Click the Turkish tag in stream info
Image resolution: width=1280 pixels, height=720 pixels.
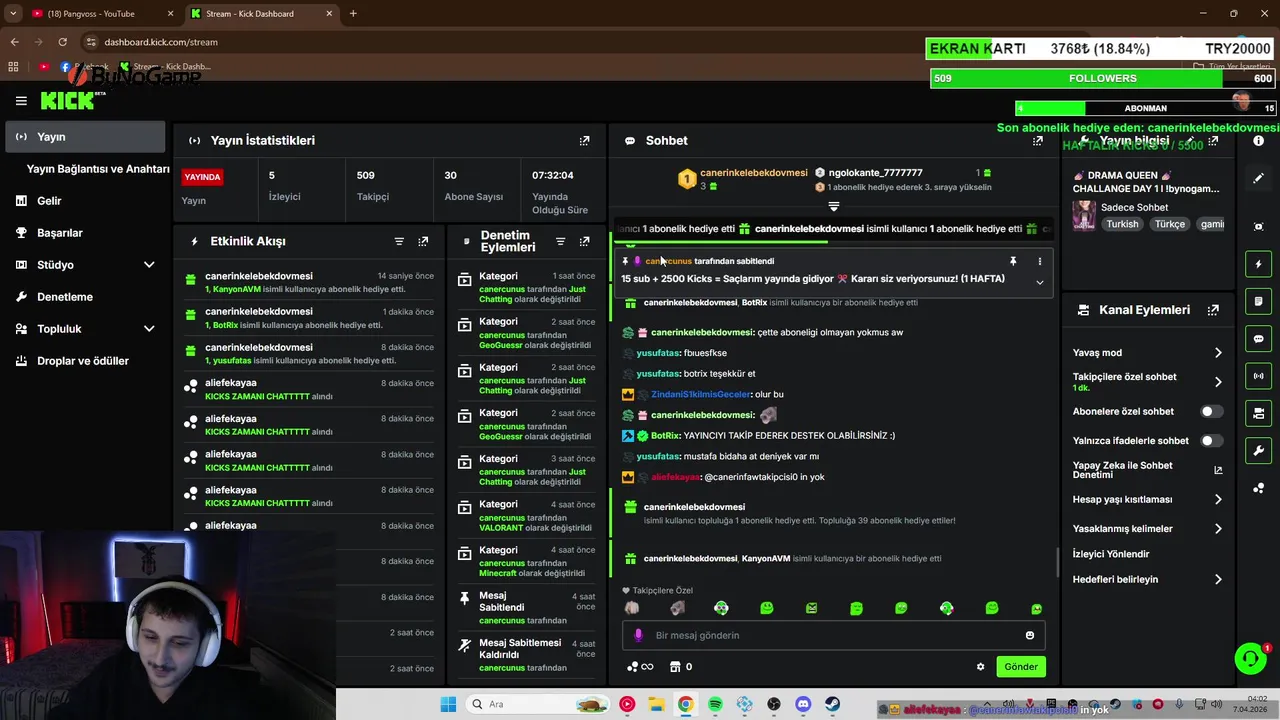[x=1122, y=224]
